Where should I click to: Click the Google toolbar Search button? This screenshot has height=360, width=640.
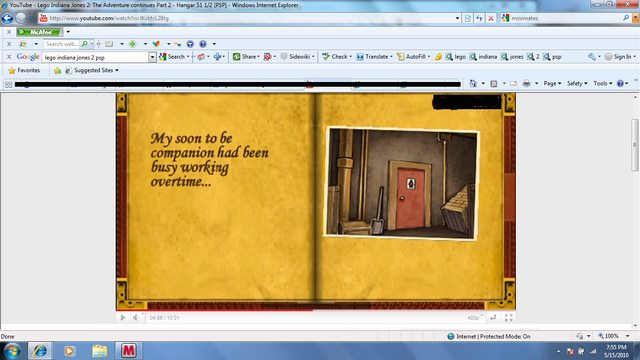[x=172, y=57]
